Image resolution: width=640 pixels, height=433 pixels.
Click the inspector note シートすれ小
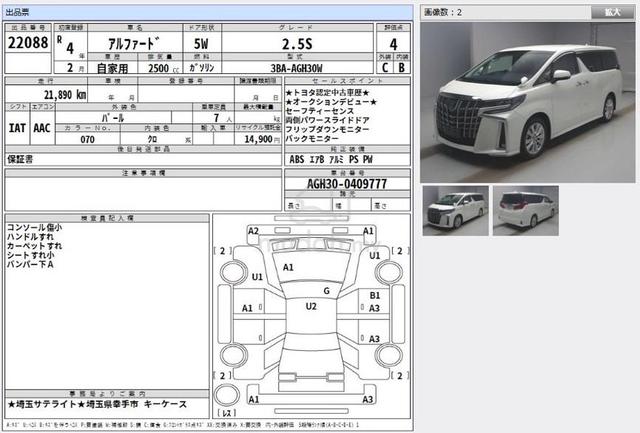(x=31, y=255)
